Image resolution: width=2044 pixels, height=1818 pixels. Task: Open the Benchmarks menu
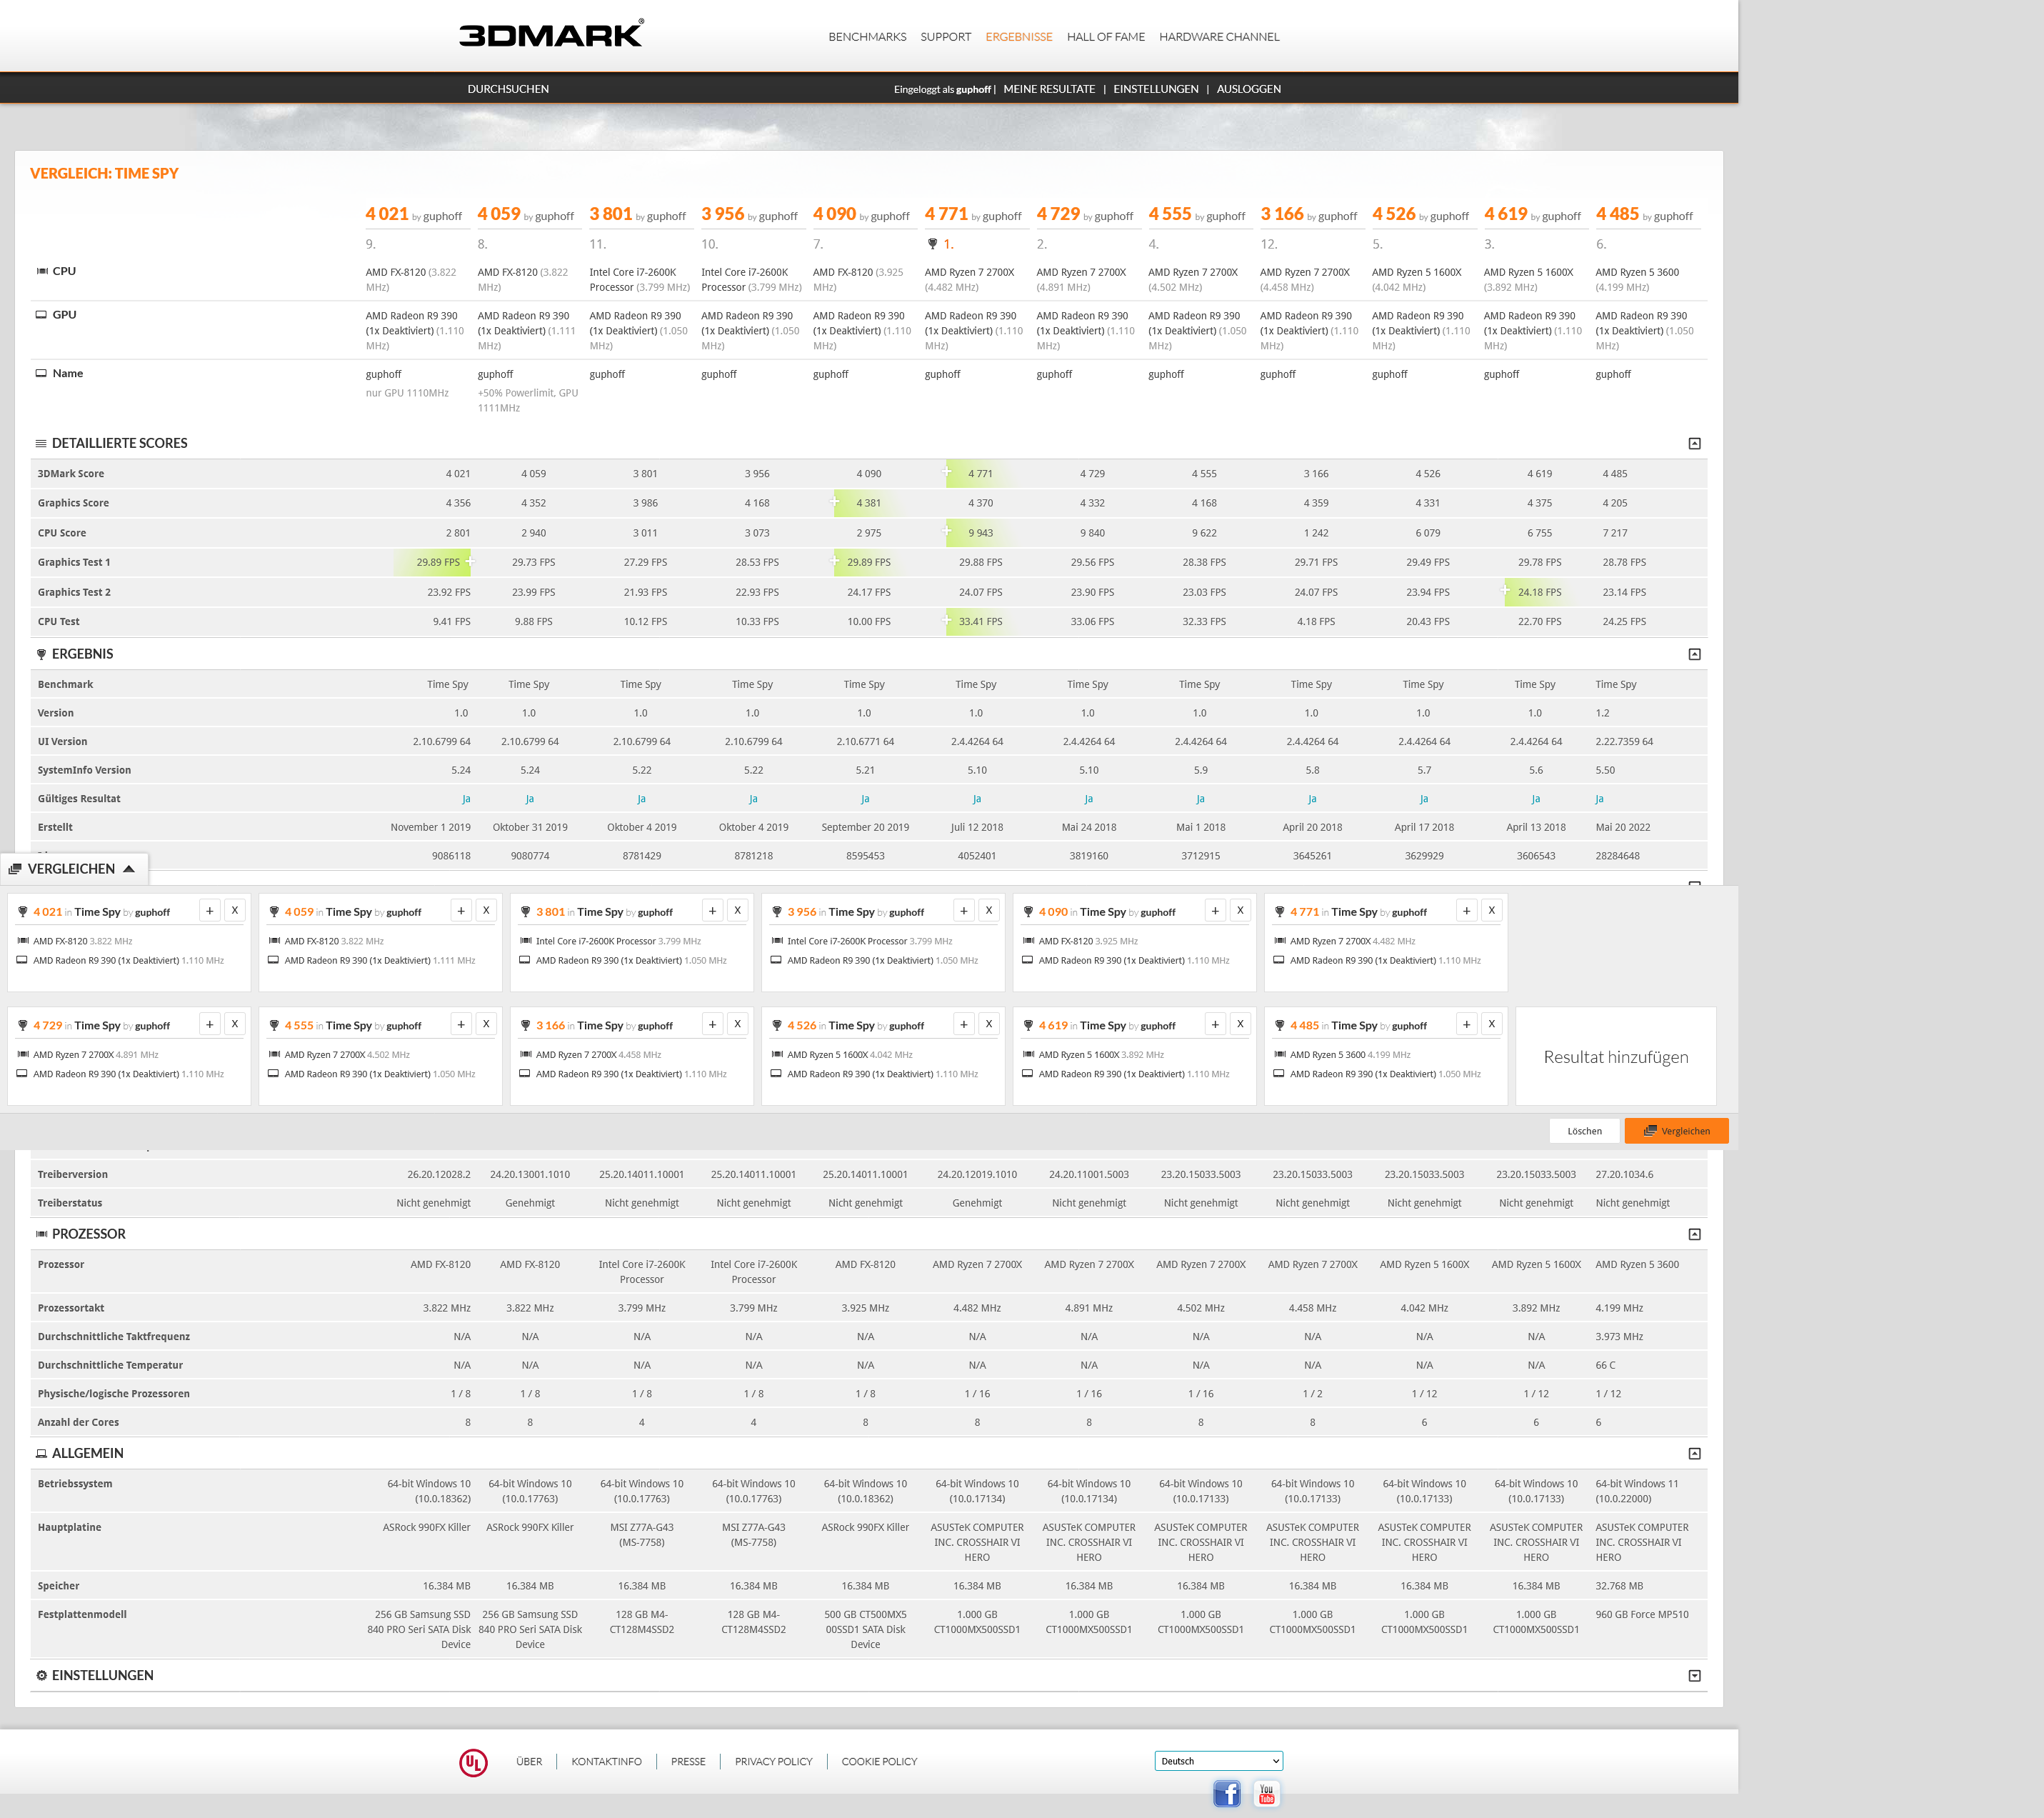click(867, 37)
